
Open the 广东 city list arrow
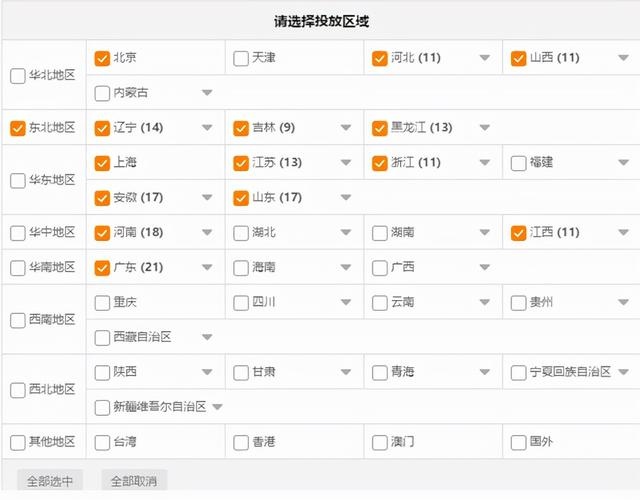207,267
